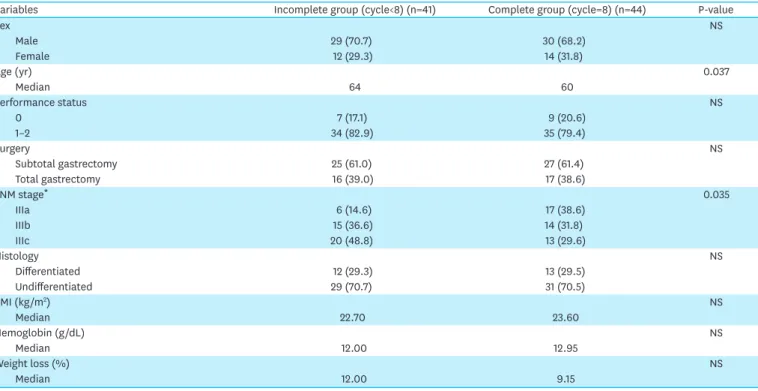The height and width of the screenshot is (391, 758).
Task: Select the 'NM stage*' row heading
Action: click(24, 195)
